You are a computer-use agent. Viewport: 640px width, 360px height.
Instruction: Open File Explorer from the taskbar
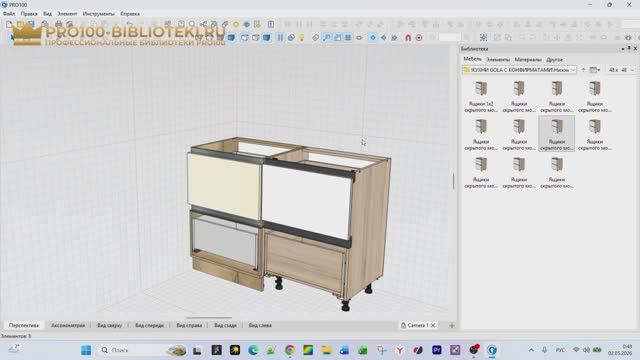pyautogui.click(x=326, y=350)
